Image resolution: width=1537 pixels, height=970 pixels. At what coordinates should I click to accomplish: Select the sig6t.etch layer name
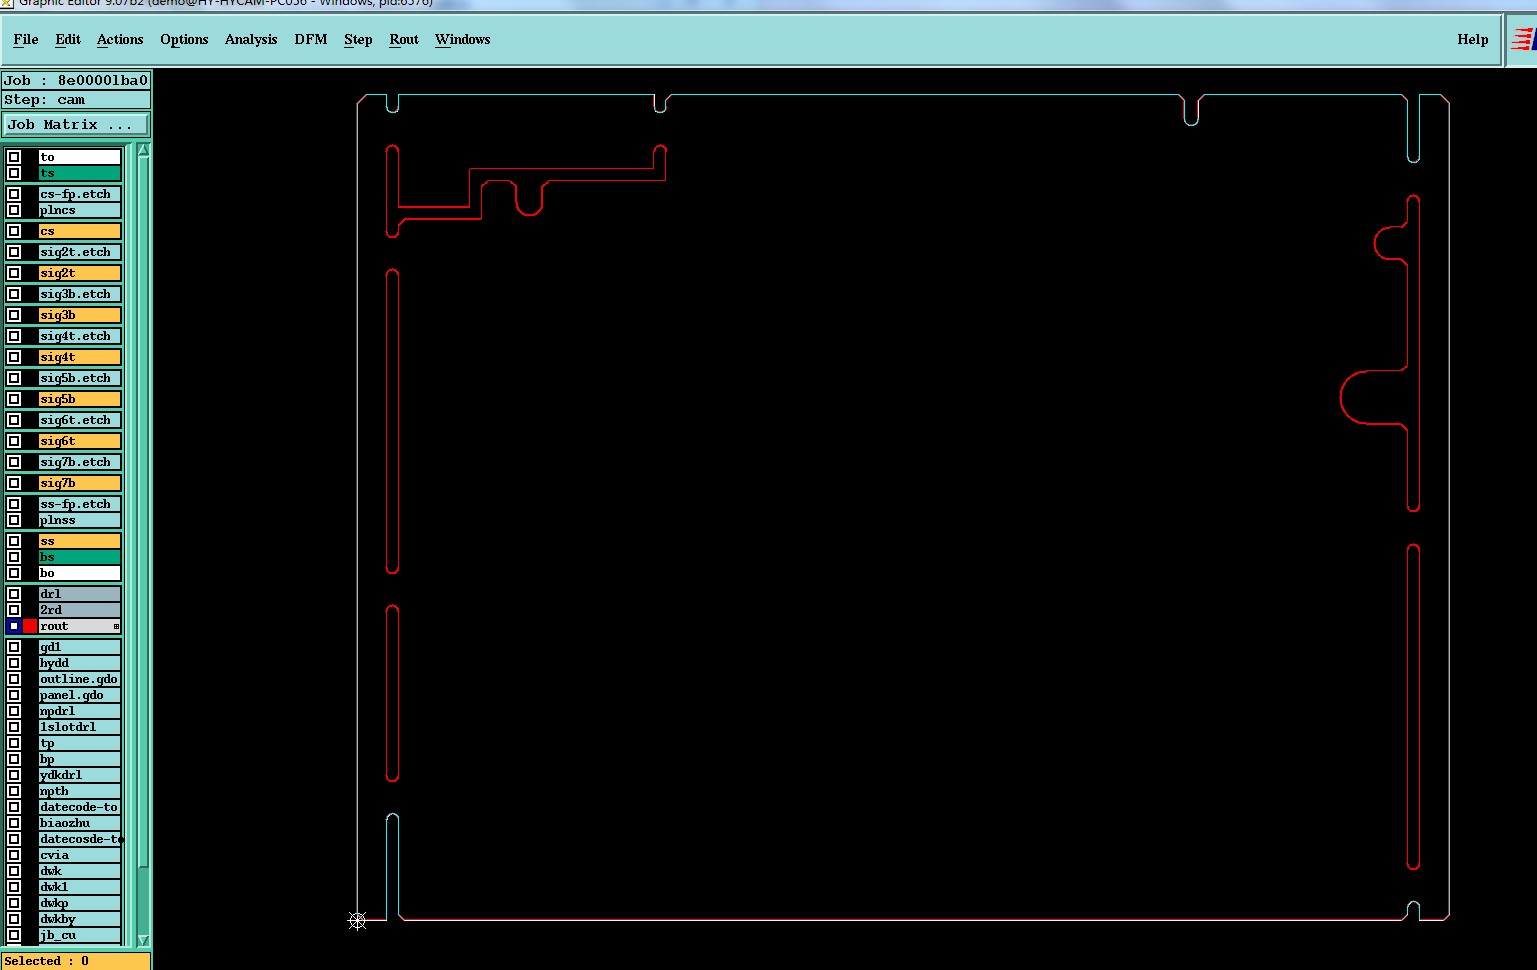point(80,420)
